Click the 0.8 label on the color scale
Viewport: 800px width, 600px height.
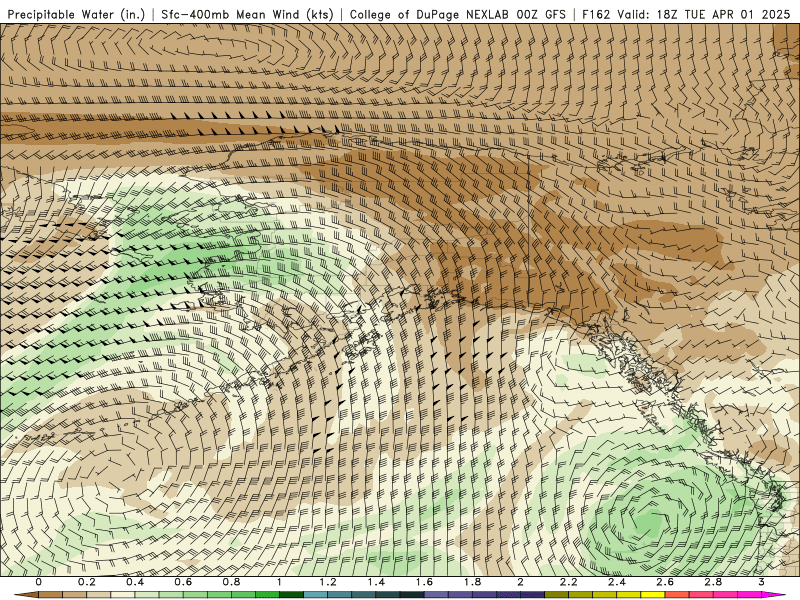(x=232, y=582)
